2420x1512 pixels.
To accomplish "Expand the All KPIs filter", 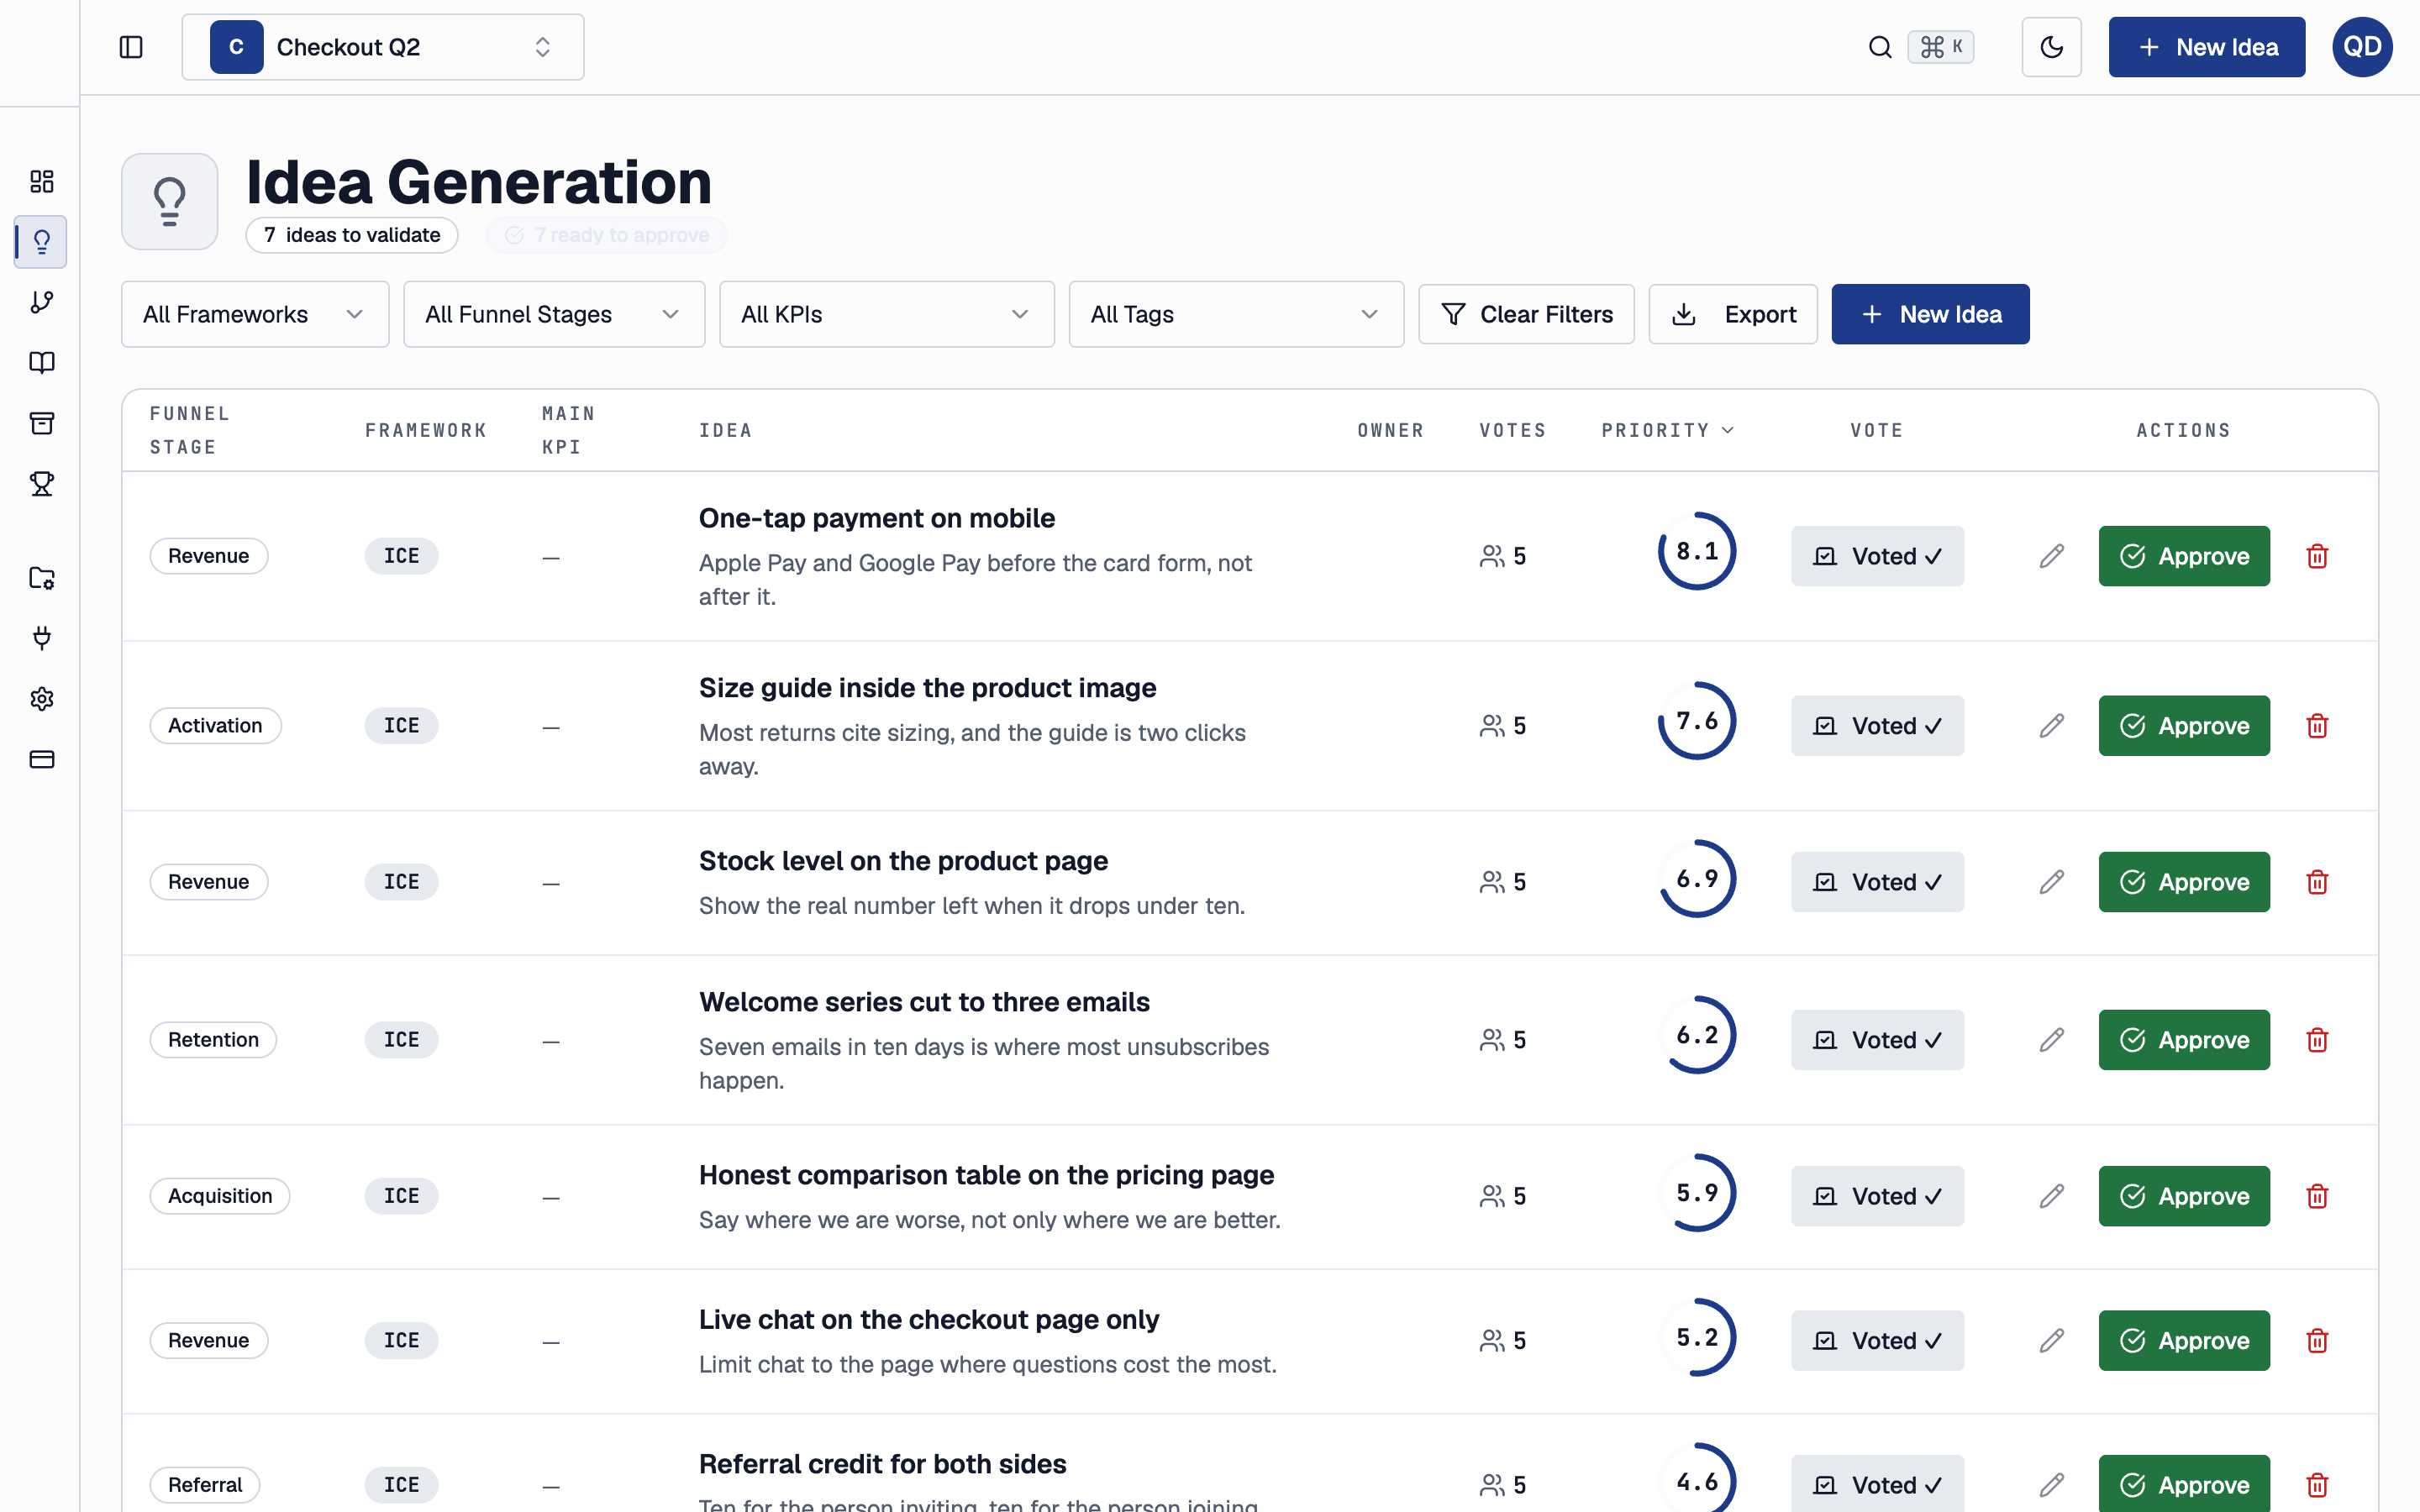I will click(x=886, y=314).
